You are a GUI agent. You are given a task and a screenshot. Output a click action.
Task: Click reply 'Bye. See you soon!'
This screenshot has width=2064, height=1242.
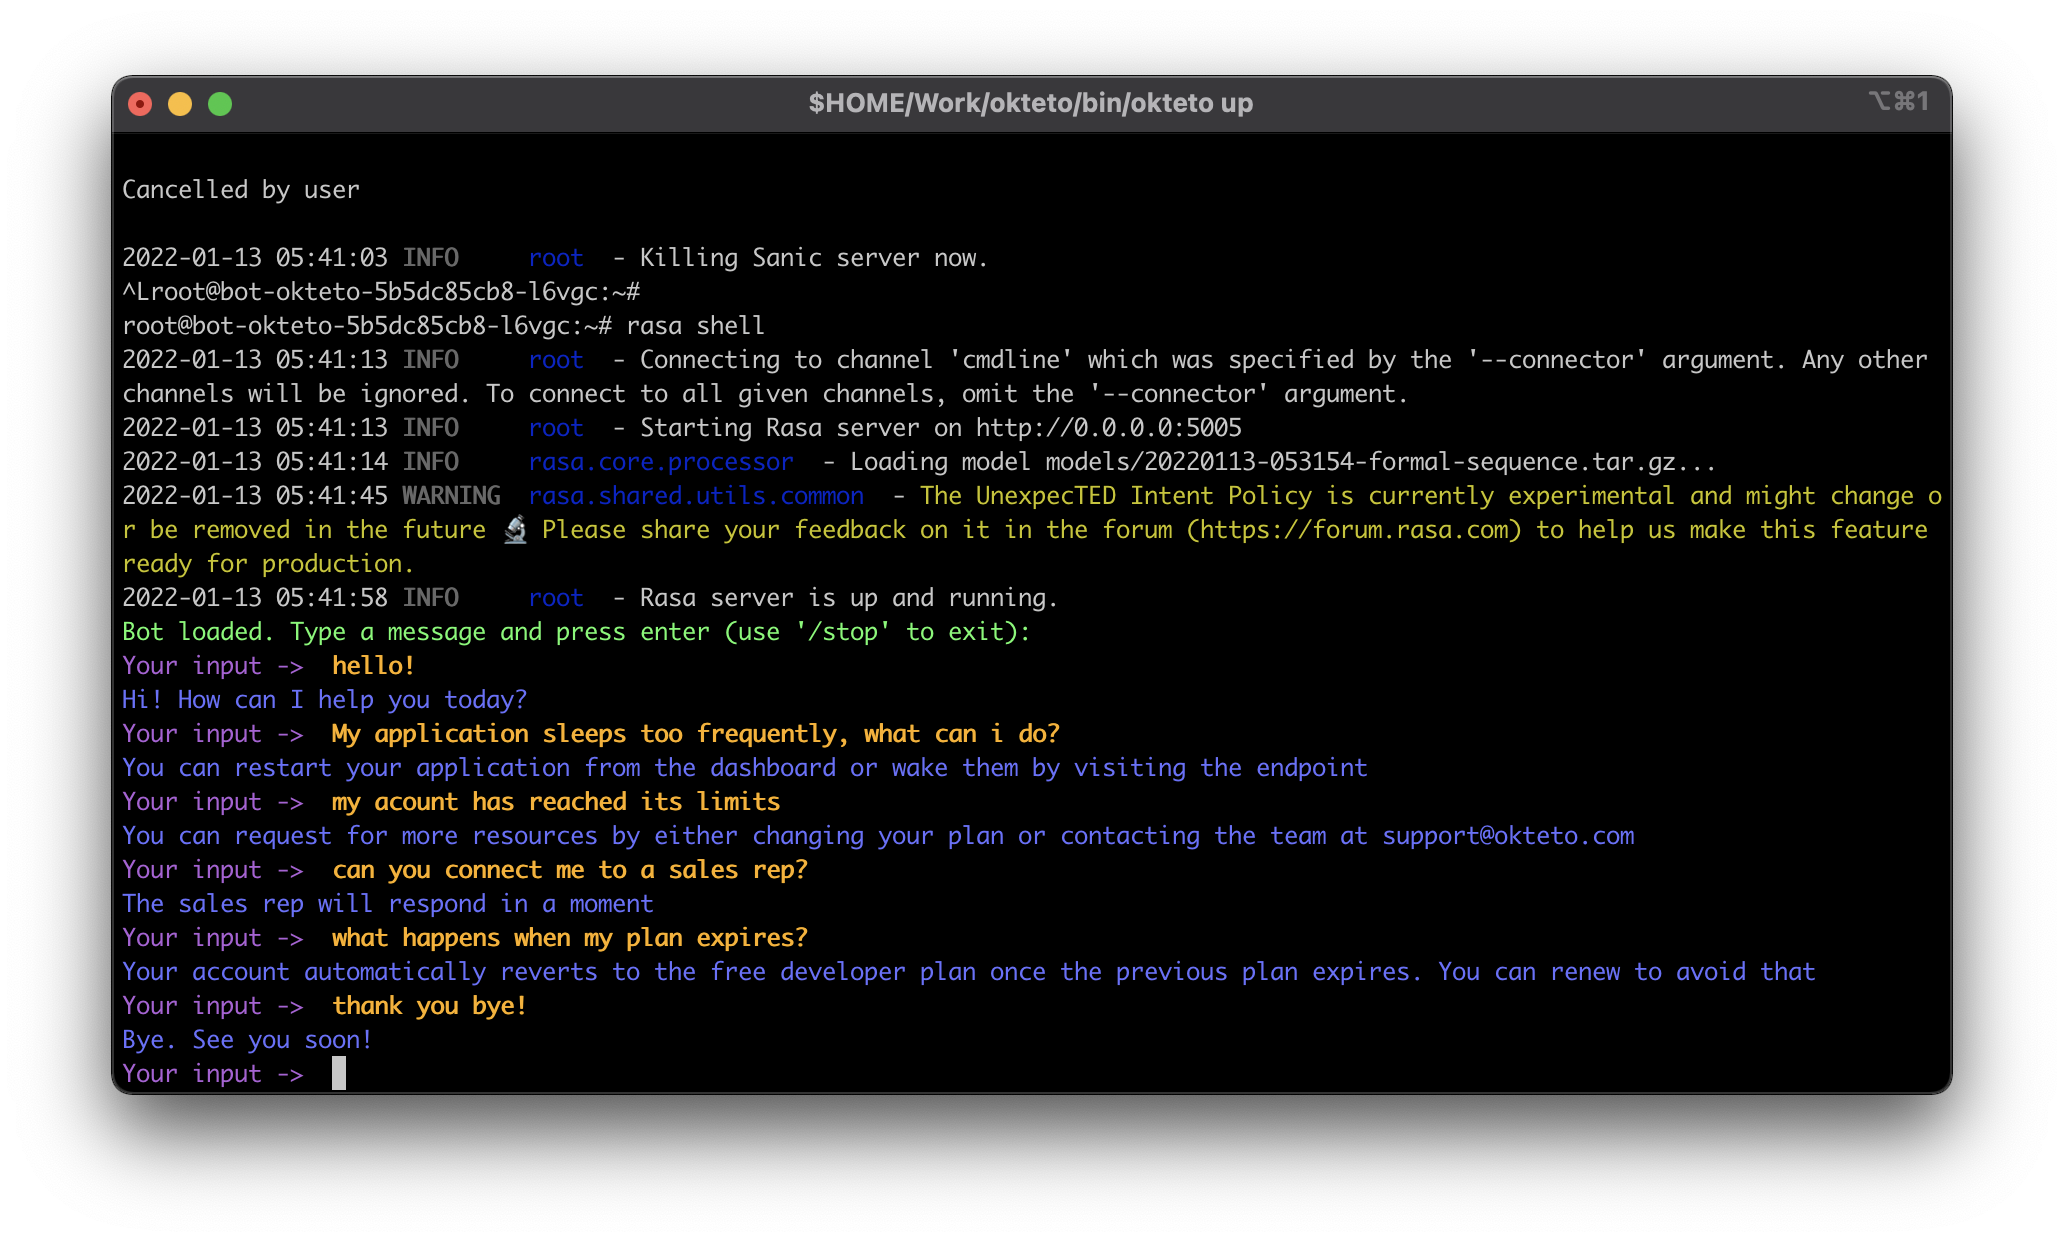[x=247, y=1040]
